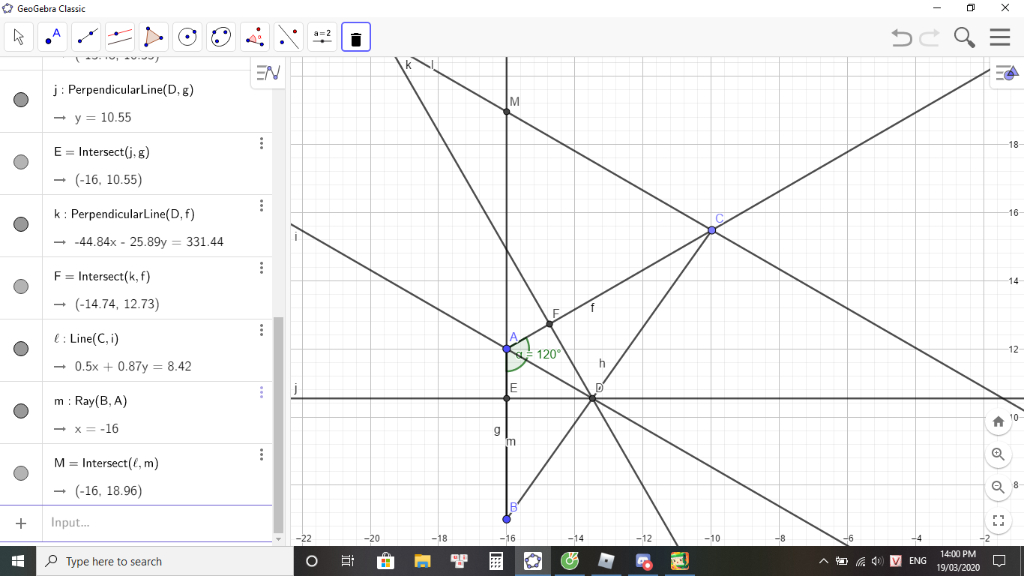The height and width of the screenshot is (576, 1024).
Task: Open the Microsoft Store taskbar icon
Action: point(385,561)
